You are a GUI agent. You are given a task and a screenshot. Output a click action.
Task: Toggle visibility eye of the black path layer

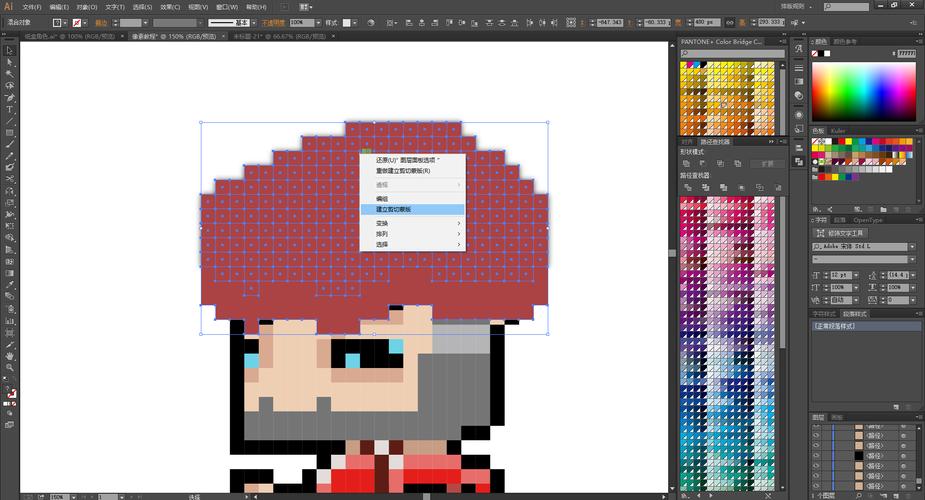(816, 456)
